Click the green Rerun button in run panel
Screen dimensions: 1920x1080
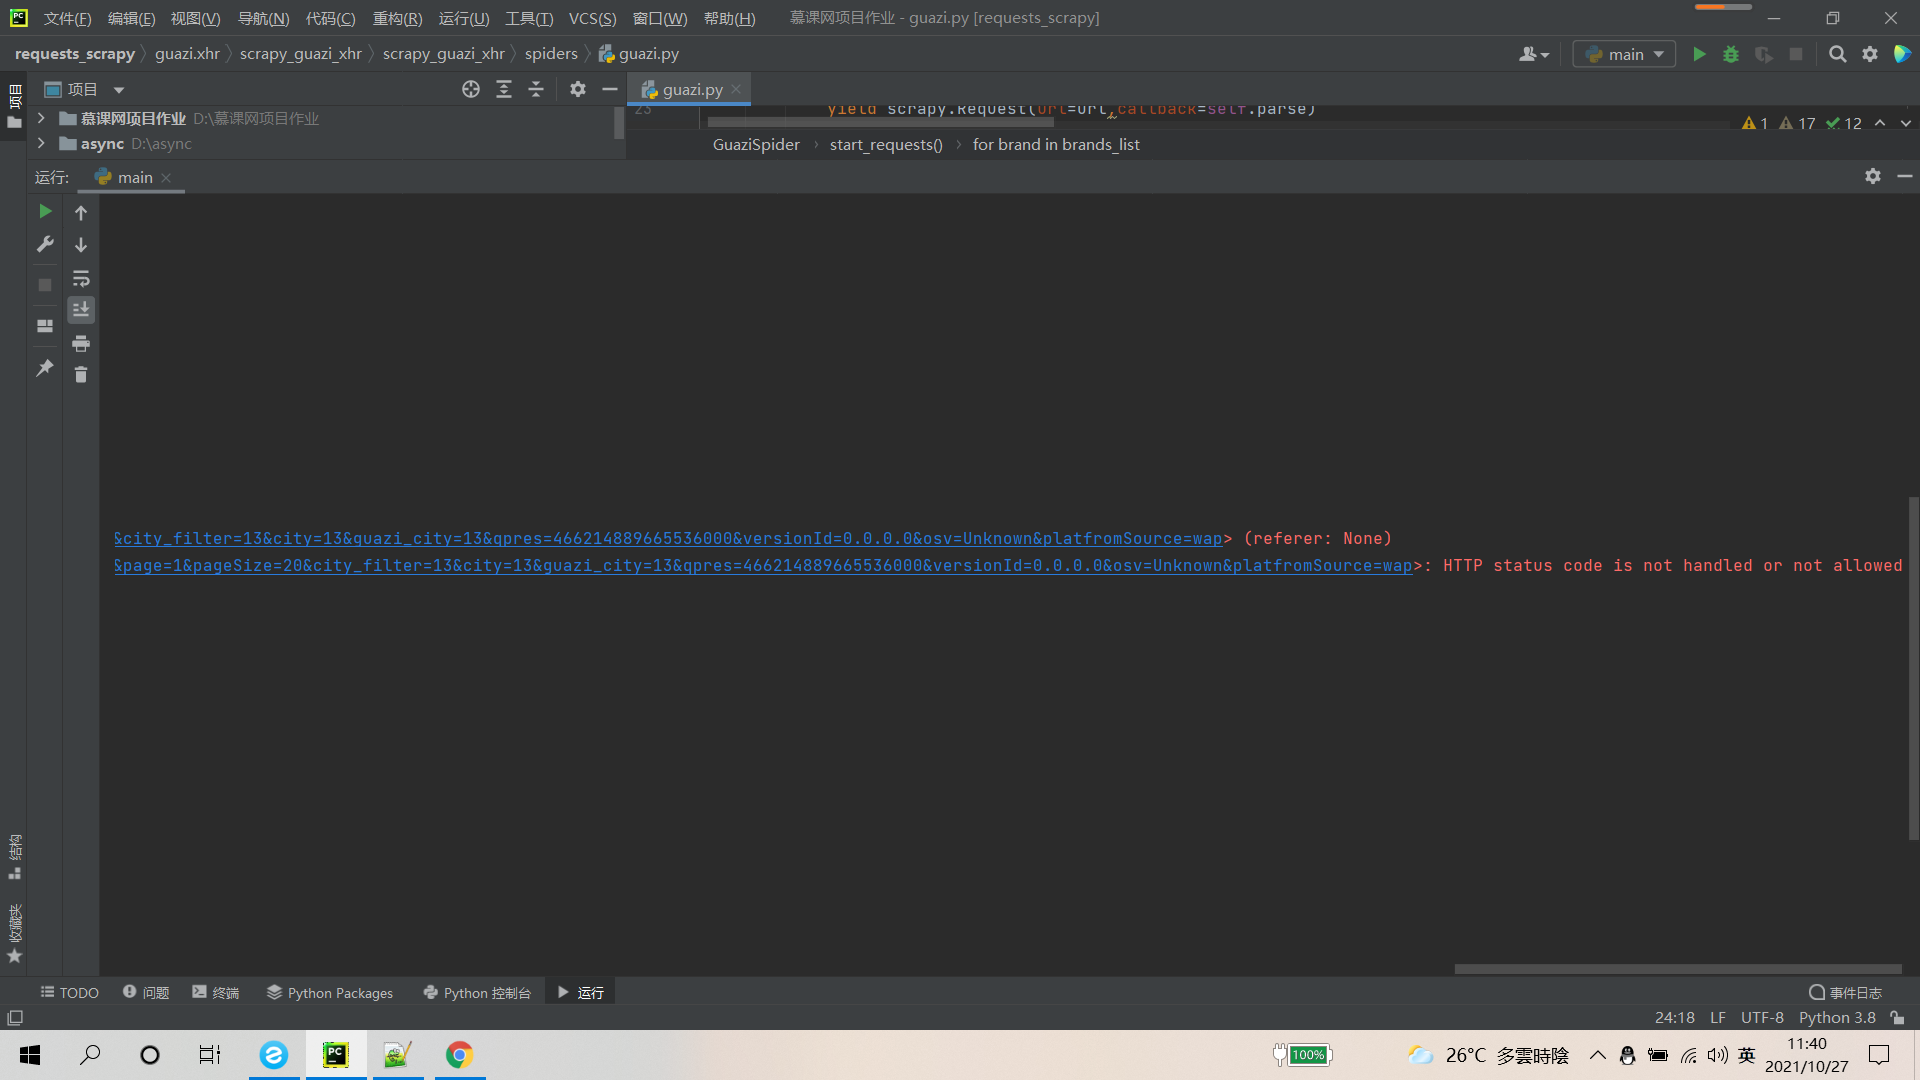pos(45,212)
